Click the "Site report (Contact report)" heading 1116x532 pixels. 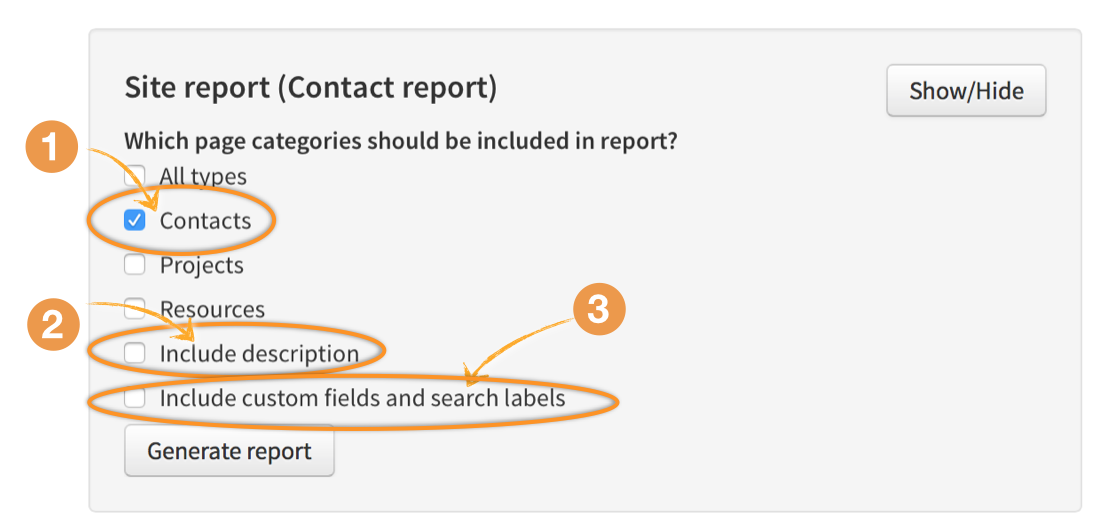point(310,87)
